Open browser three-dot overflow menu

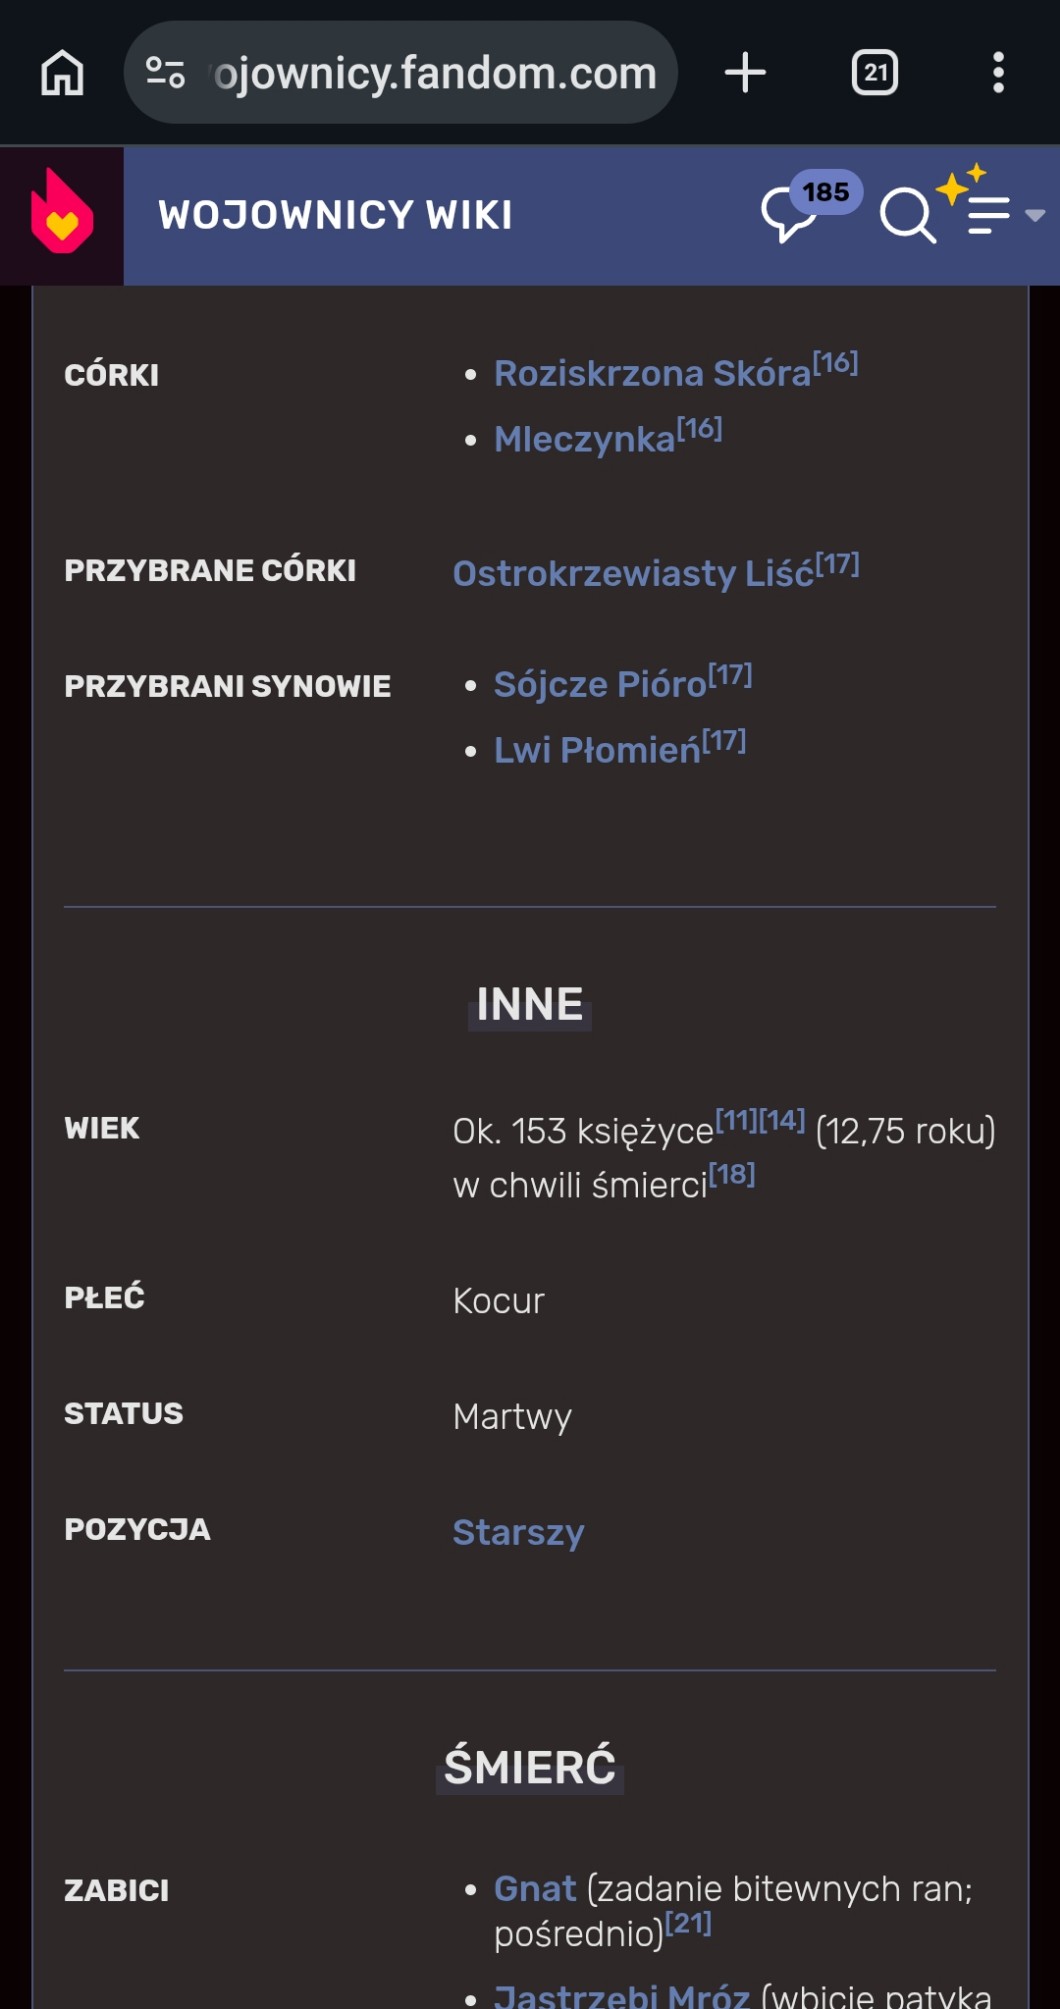(x=998, y=73)
